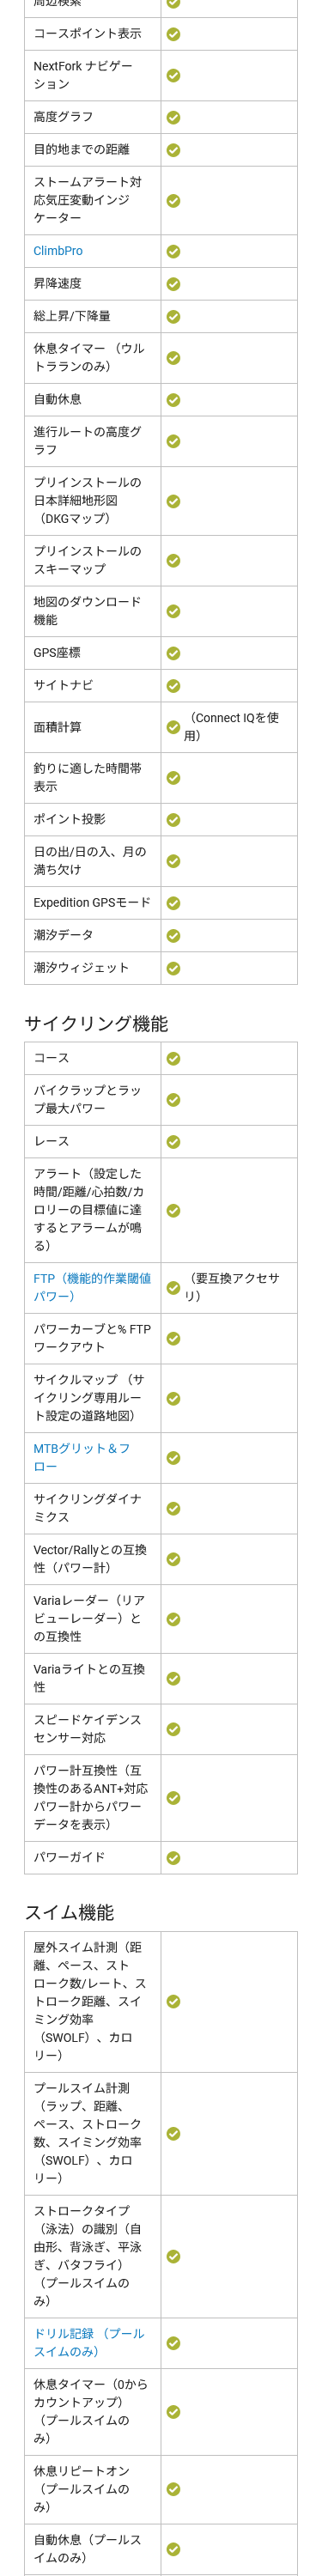Click checkmark icon for 潮汐ウィジェット
This screenshot has height=2576, width=322.
click(x=173, y=968)
